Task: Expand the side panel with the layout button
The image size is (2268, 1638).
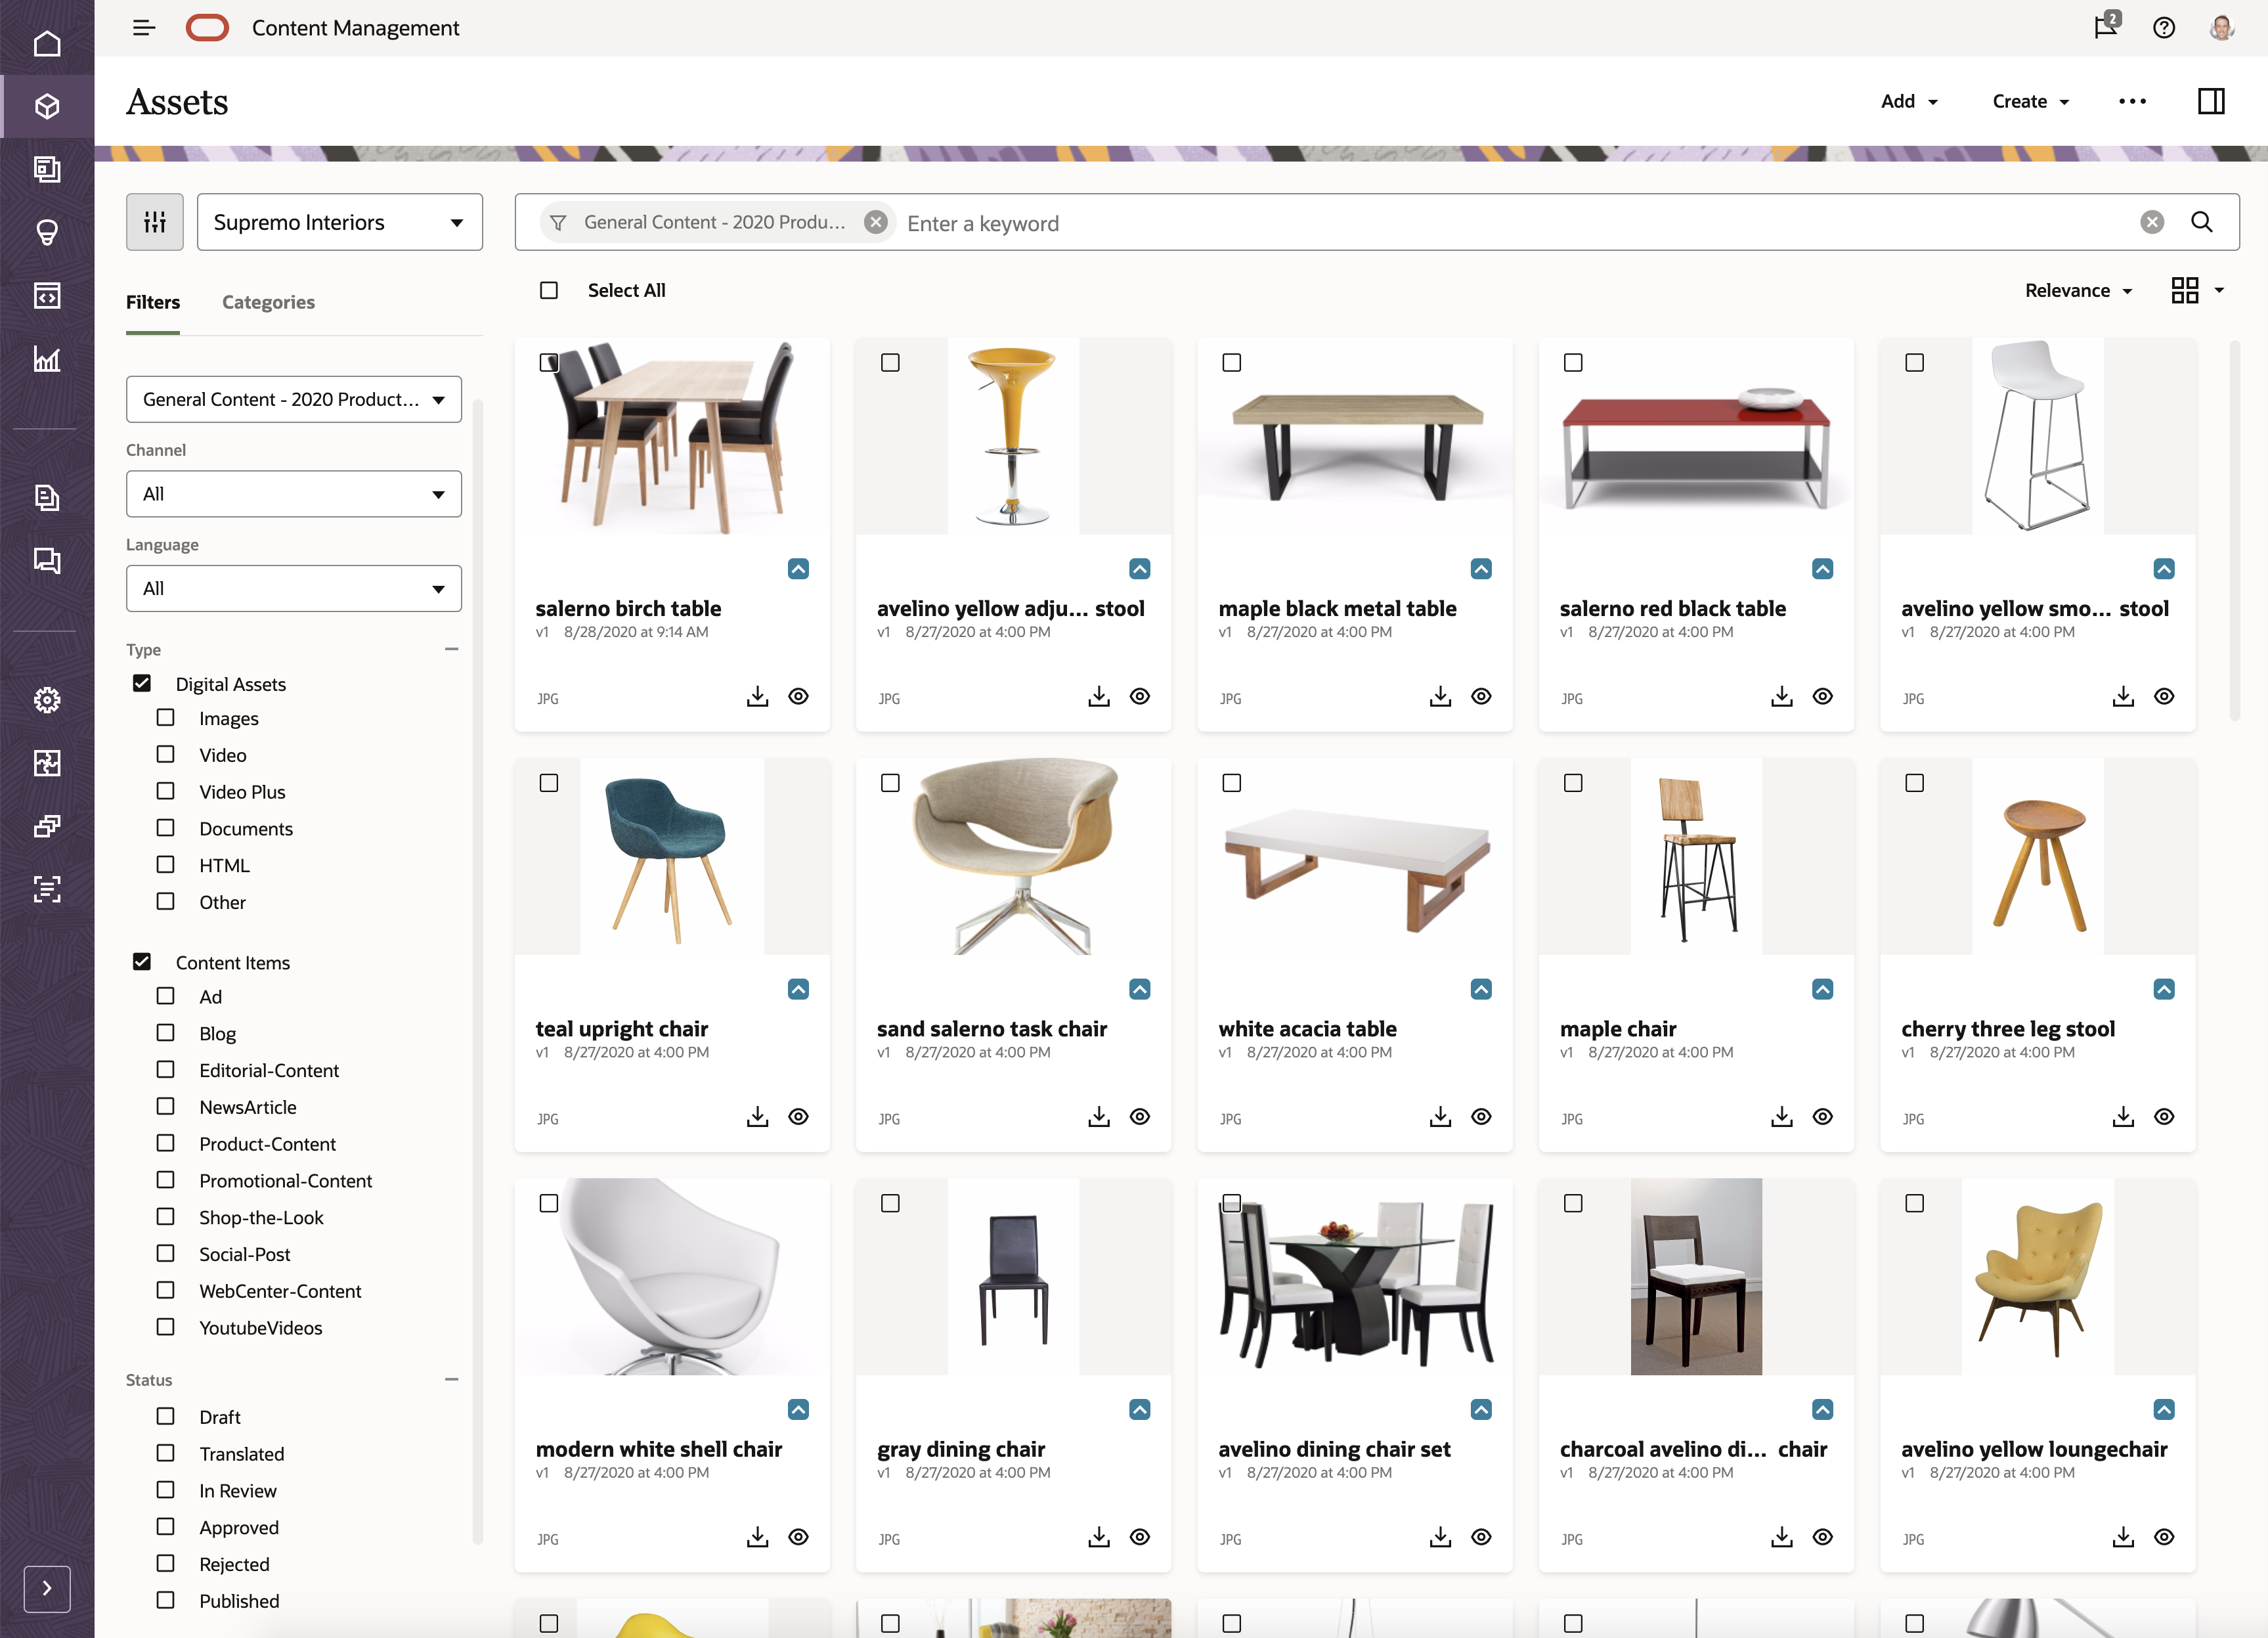Action: (2212, 101)
